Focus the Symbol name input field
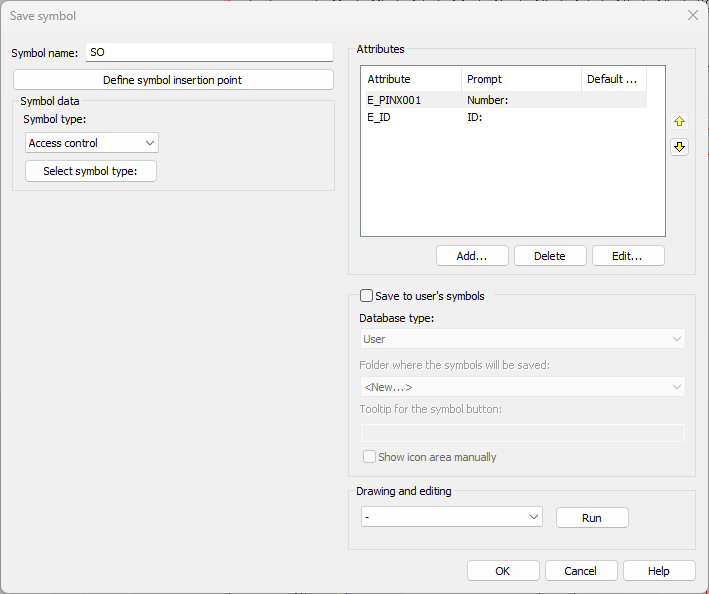Screen dimensions: 709x594 click(209, 52)
